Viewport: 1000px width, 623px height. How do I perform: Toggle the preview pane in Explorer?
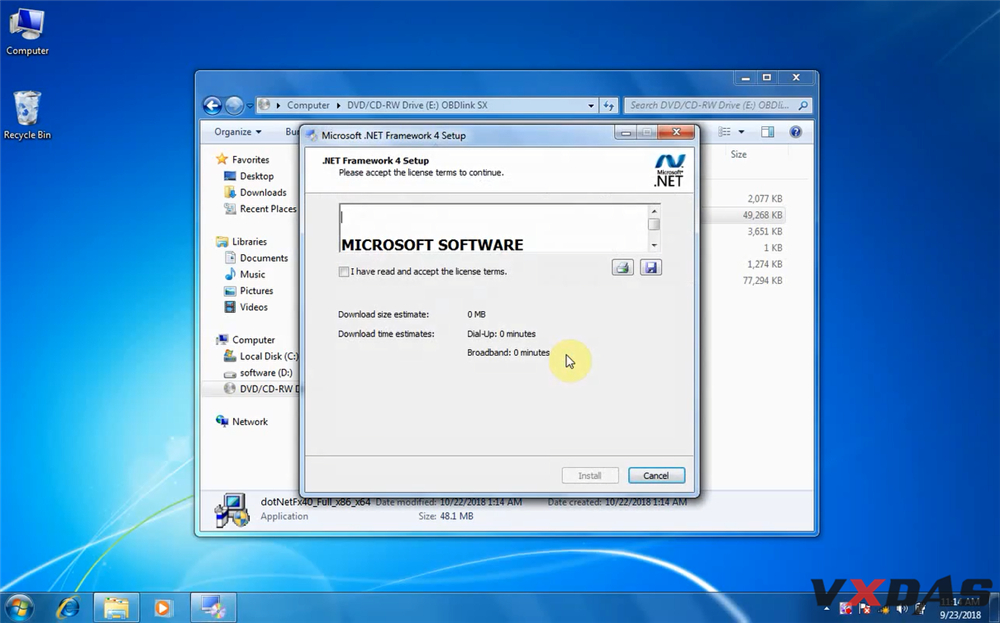pos(767,132)
